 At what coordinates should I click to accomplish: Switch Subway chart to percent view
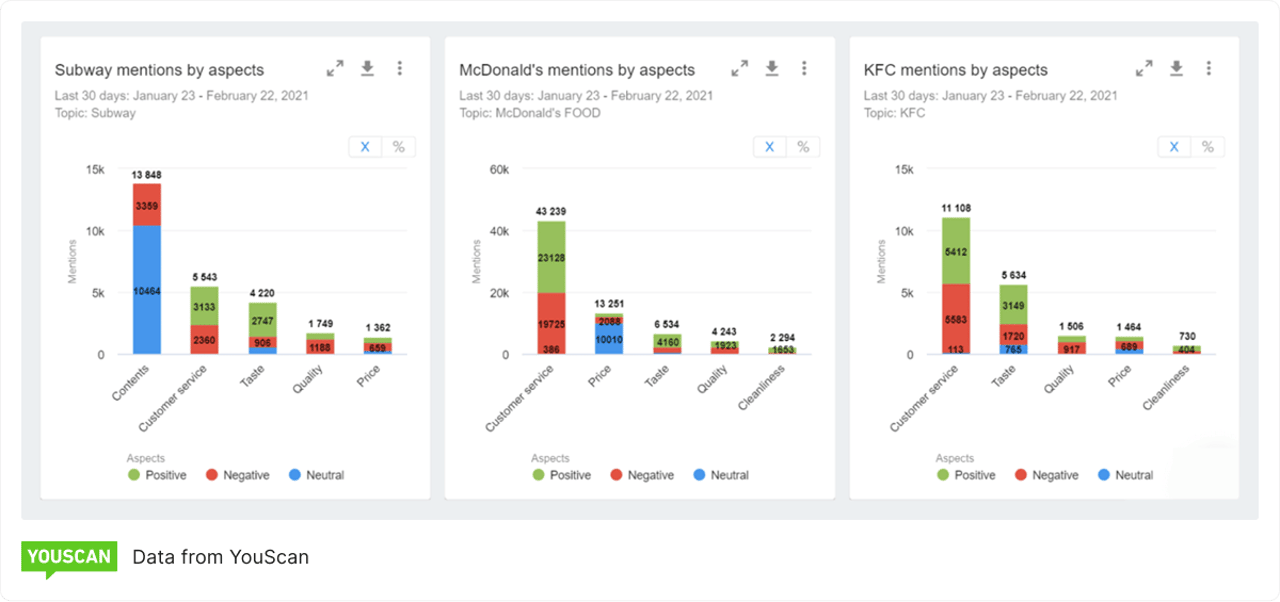(x=398, y=147)
